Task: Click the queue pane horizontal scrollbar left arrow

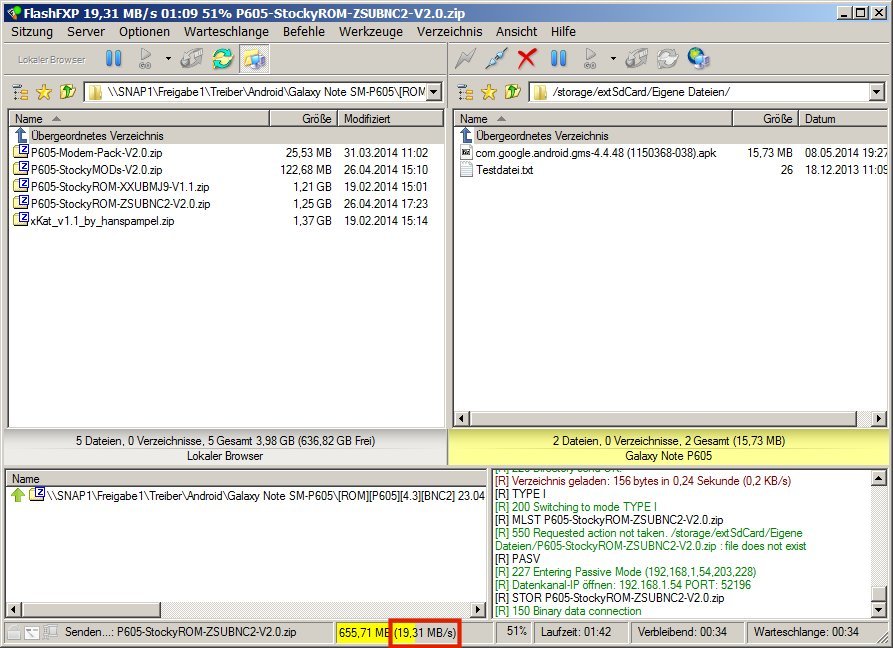Action: point(14,609)
